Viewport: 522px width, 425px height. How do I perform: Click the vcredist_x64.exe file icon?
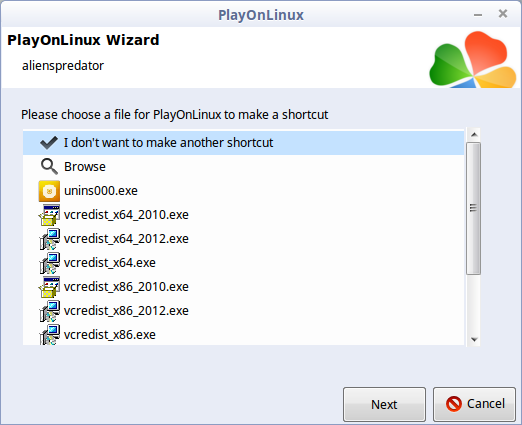(49, 263)
